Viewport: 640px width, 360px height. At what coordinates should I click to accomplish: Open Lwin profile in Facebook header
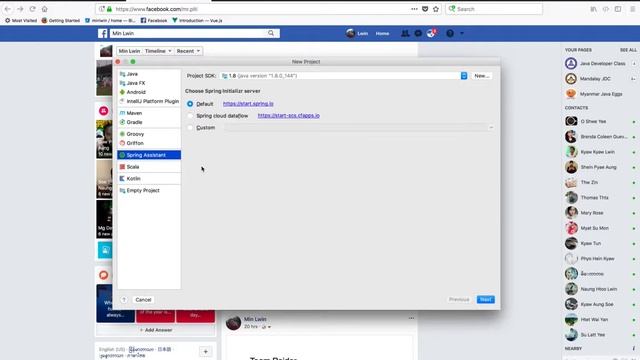click(x=357, y=33)
